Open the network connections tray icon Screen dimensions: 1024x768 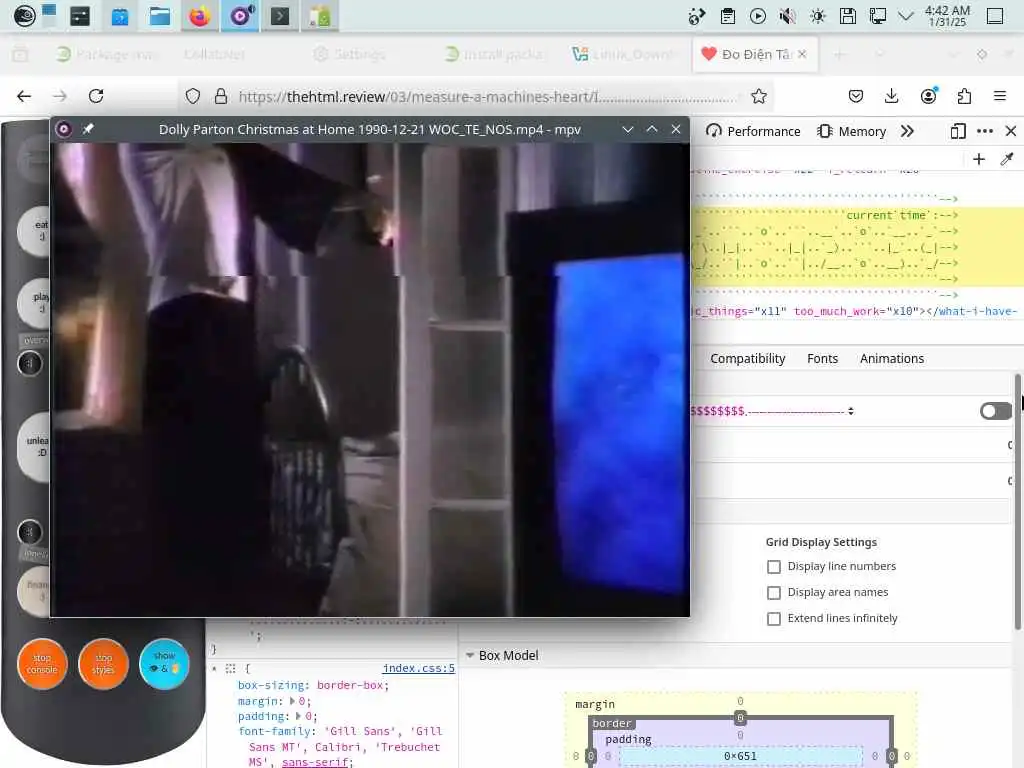coord(878,16)
